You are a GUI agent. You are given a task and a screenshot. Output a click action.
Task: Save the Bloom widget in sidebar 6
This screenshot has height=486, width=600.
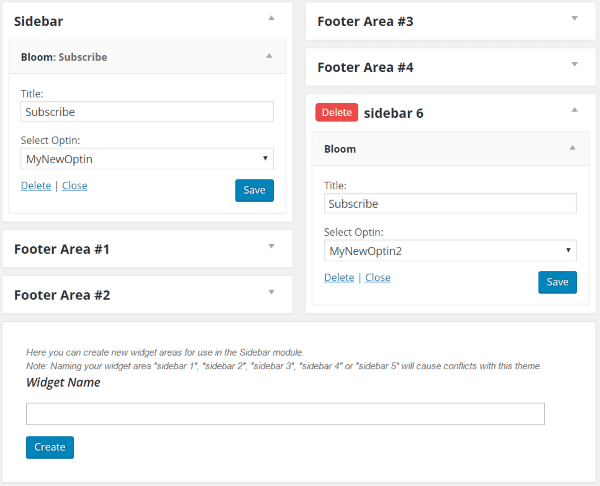(557, 282)
